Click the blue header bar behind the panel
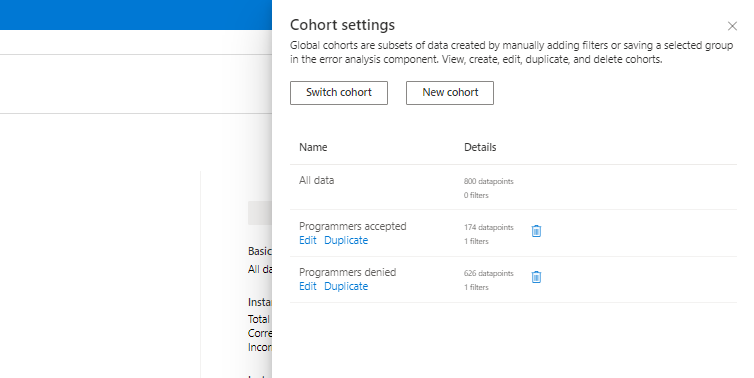The height and width of the screenshot is (378, 754). tap(136, 15)
